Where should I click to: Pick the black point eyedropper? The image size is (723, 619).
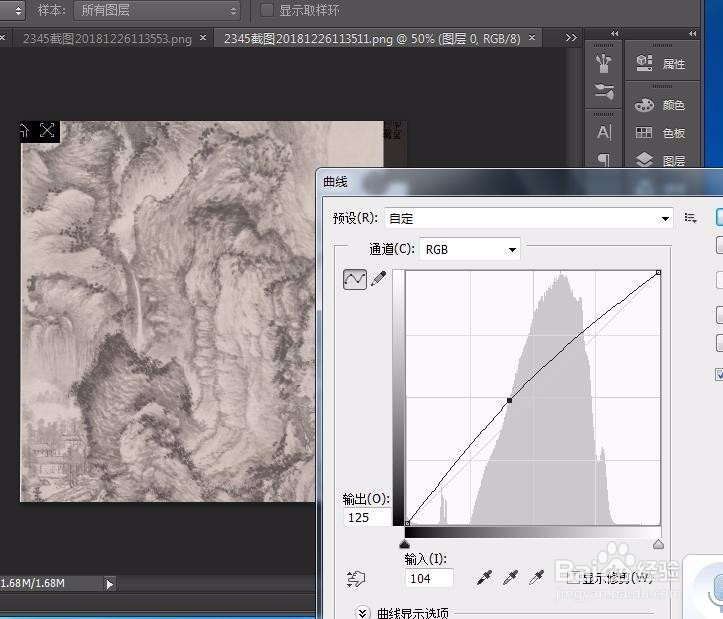485,577
